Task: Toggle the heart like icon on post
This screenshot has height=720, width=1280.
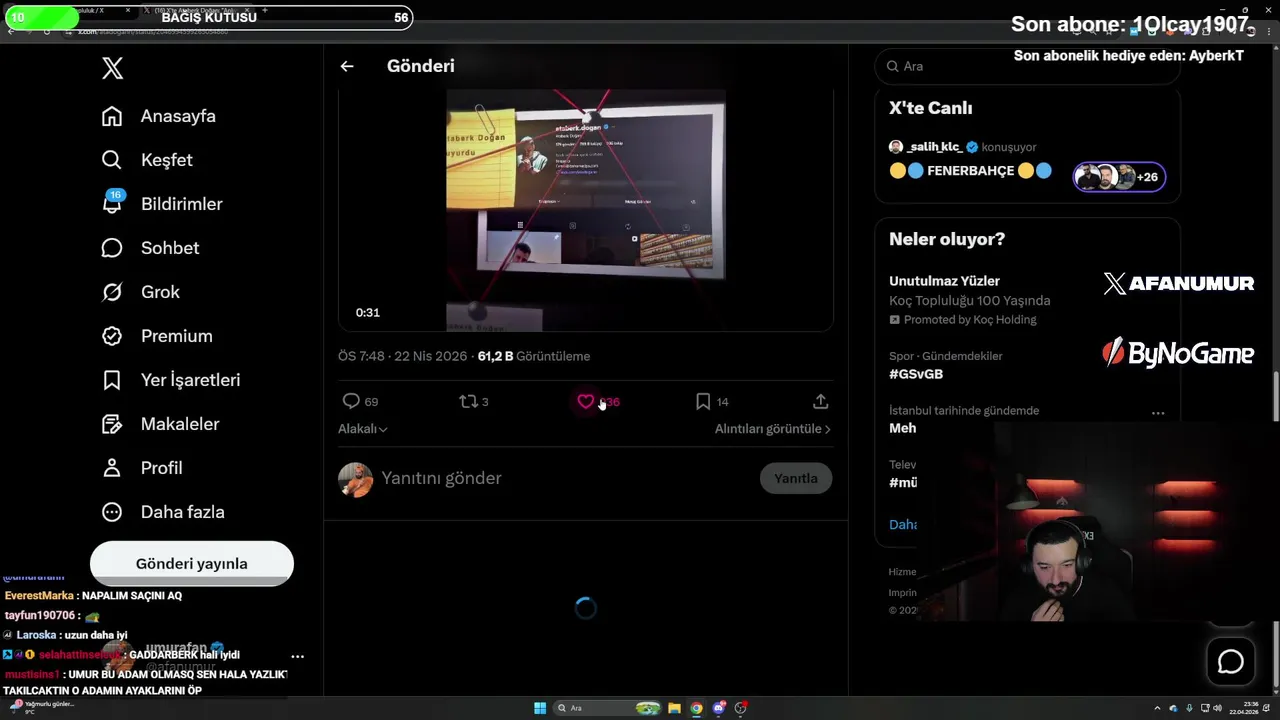Action: [586, 401]
